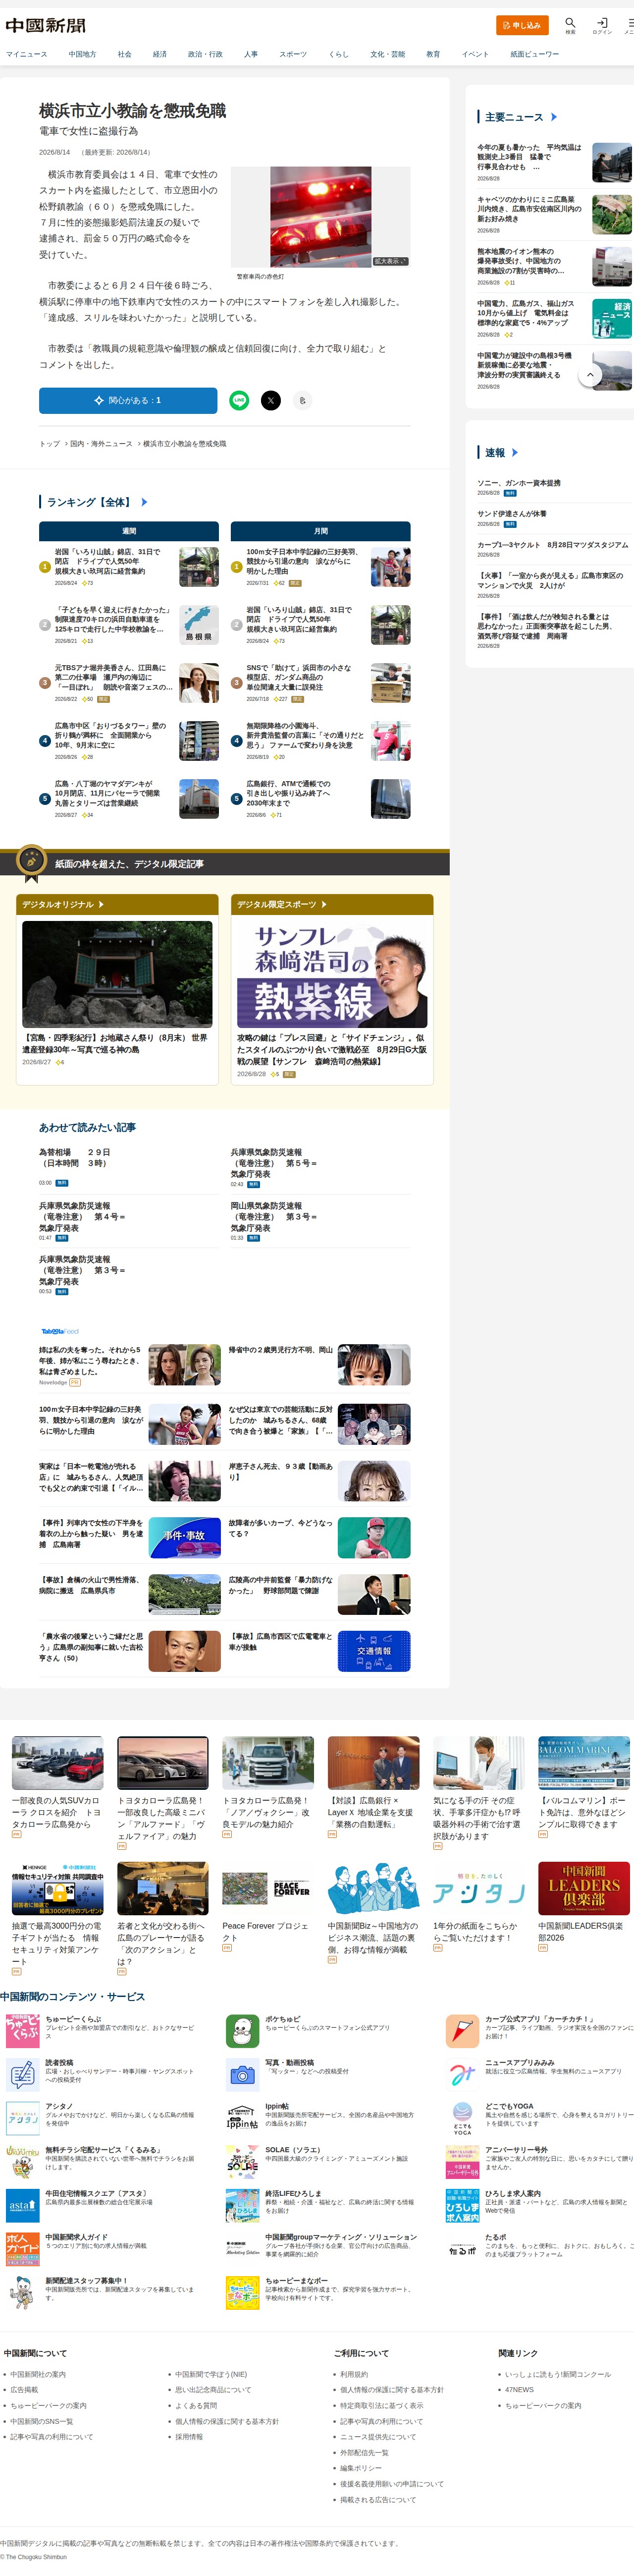634x2576 pixels.
Task: Open ニュースアプリみみみ icon
Action: pos(462,2075)
